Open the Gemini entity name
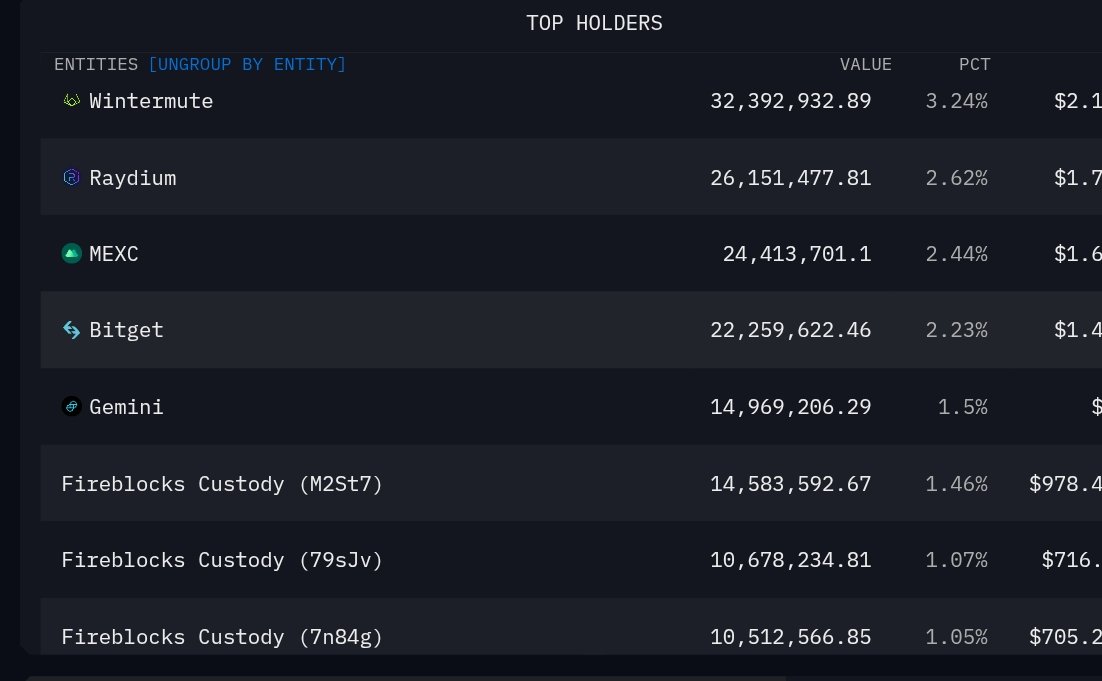1102x681 pixels. [127, 407]
